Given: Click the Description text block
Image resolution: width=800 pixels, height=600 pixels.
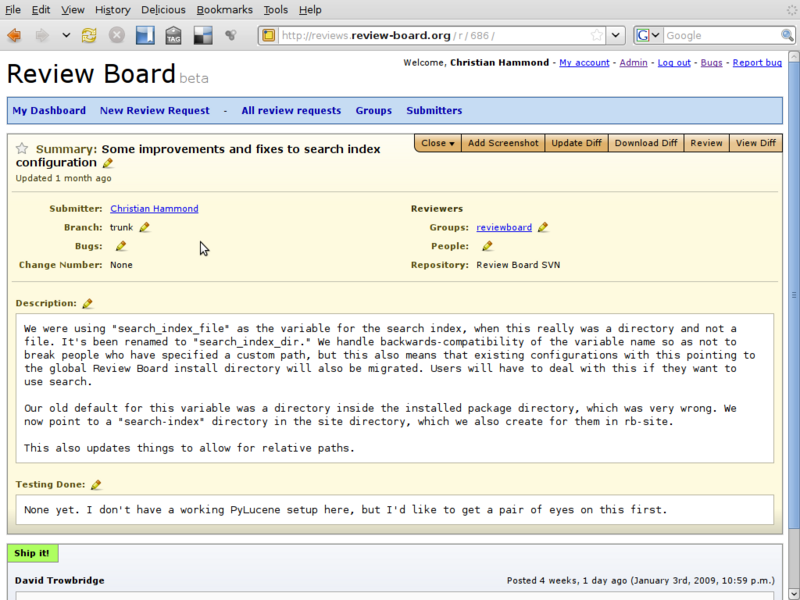Looking at the screenshot, I should coord(394,388).
